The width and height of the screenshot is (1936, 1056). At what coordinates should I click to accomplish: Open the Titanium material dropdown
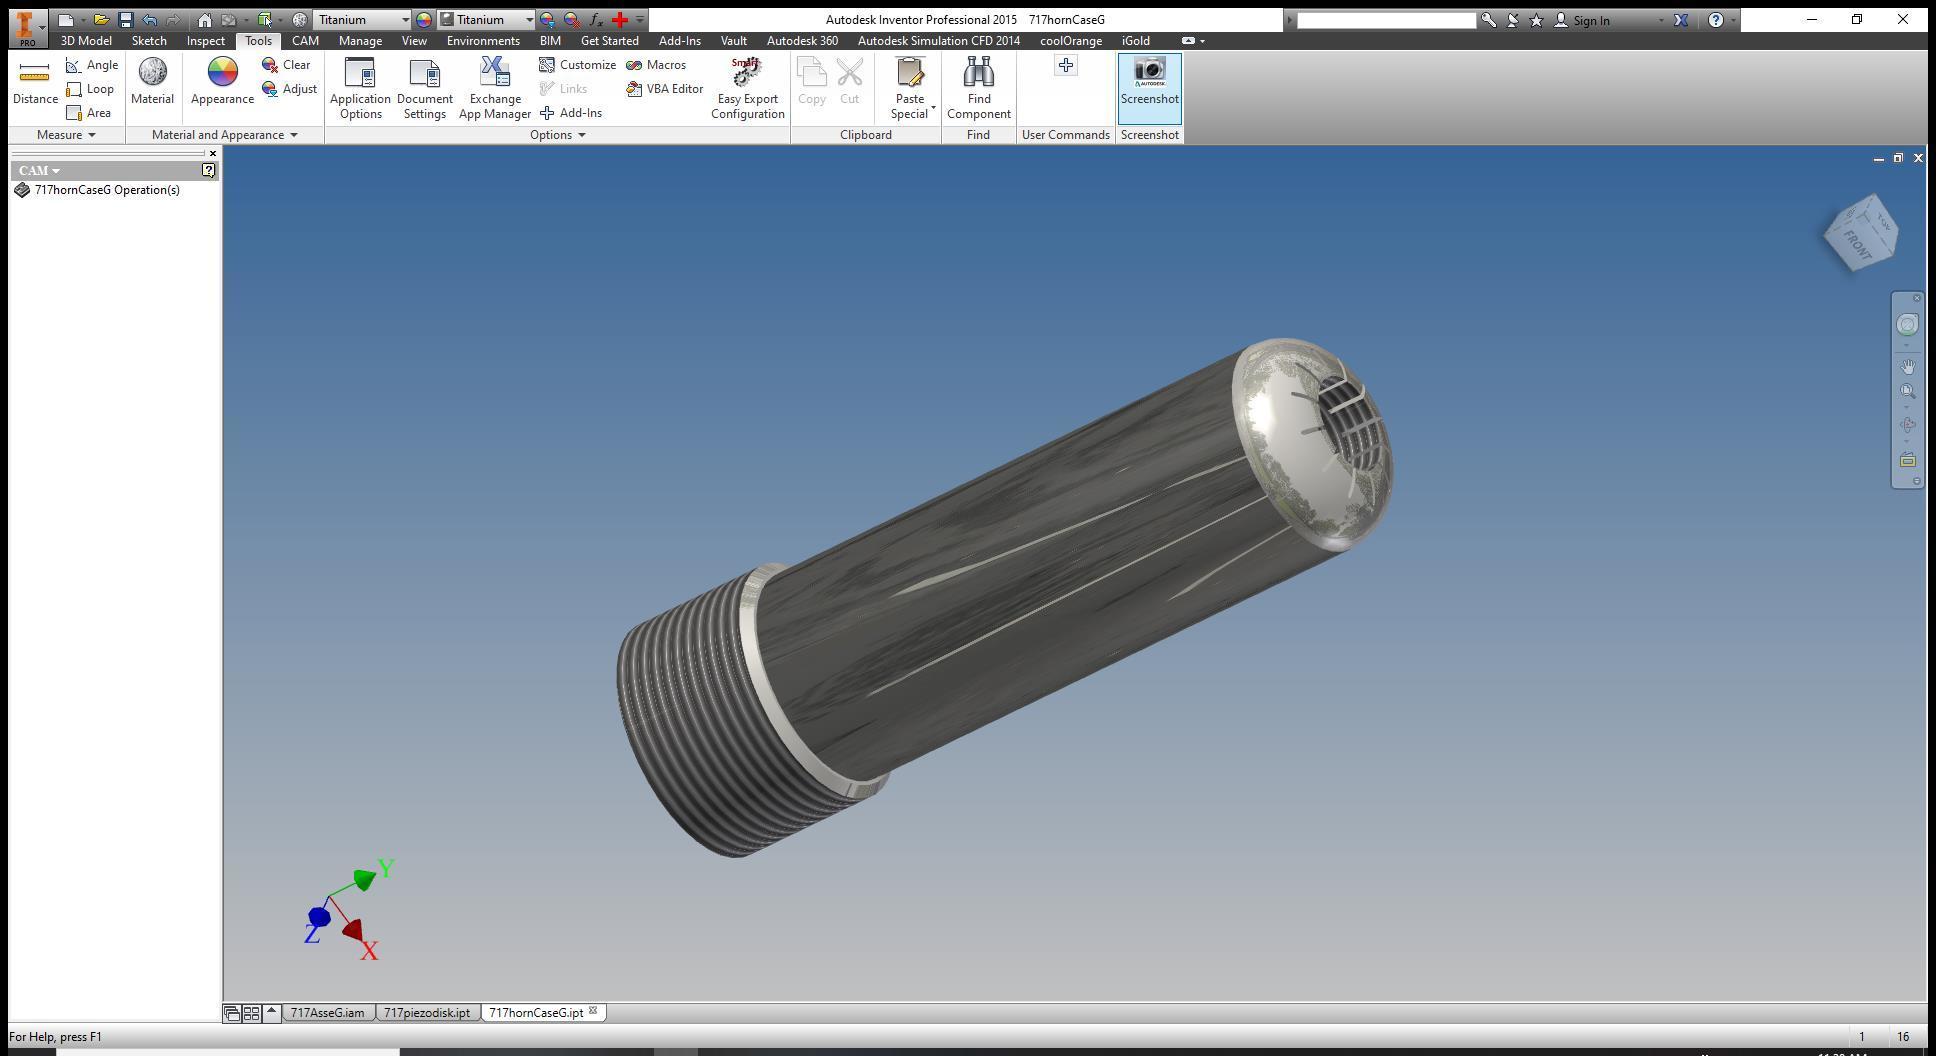click(x=362, y=19)
